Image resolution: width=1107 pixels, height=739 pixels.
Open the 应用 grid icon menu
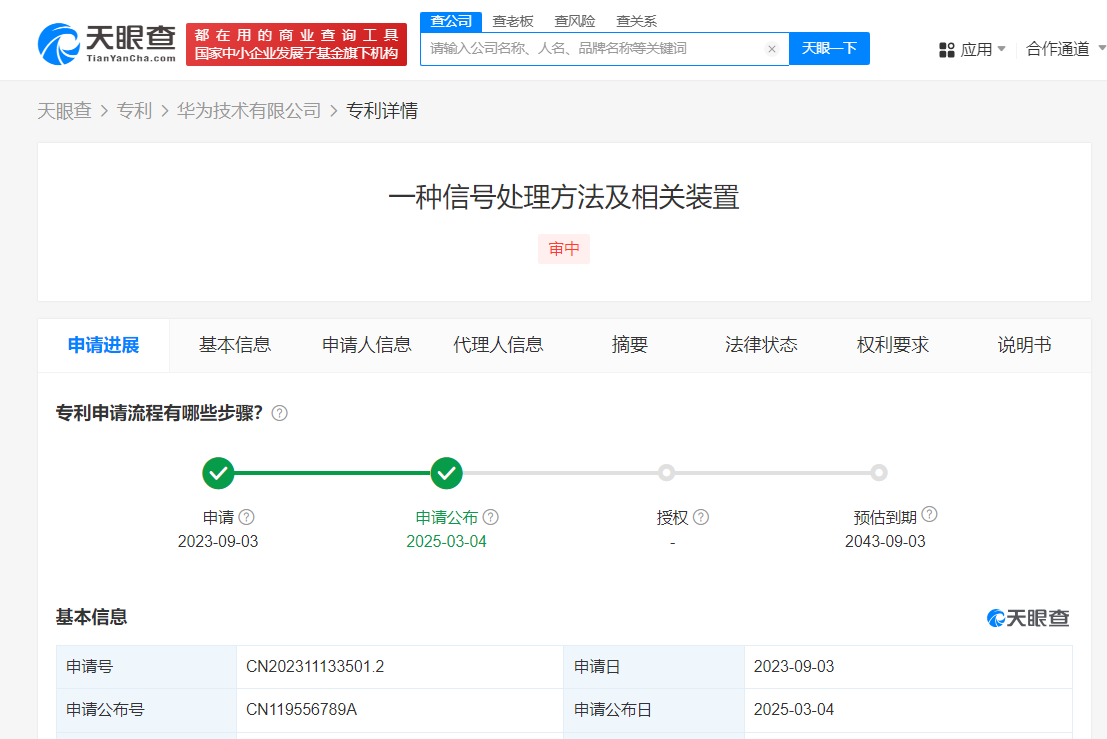point(947,49)
